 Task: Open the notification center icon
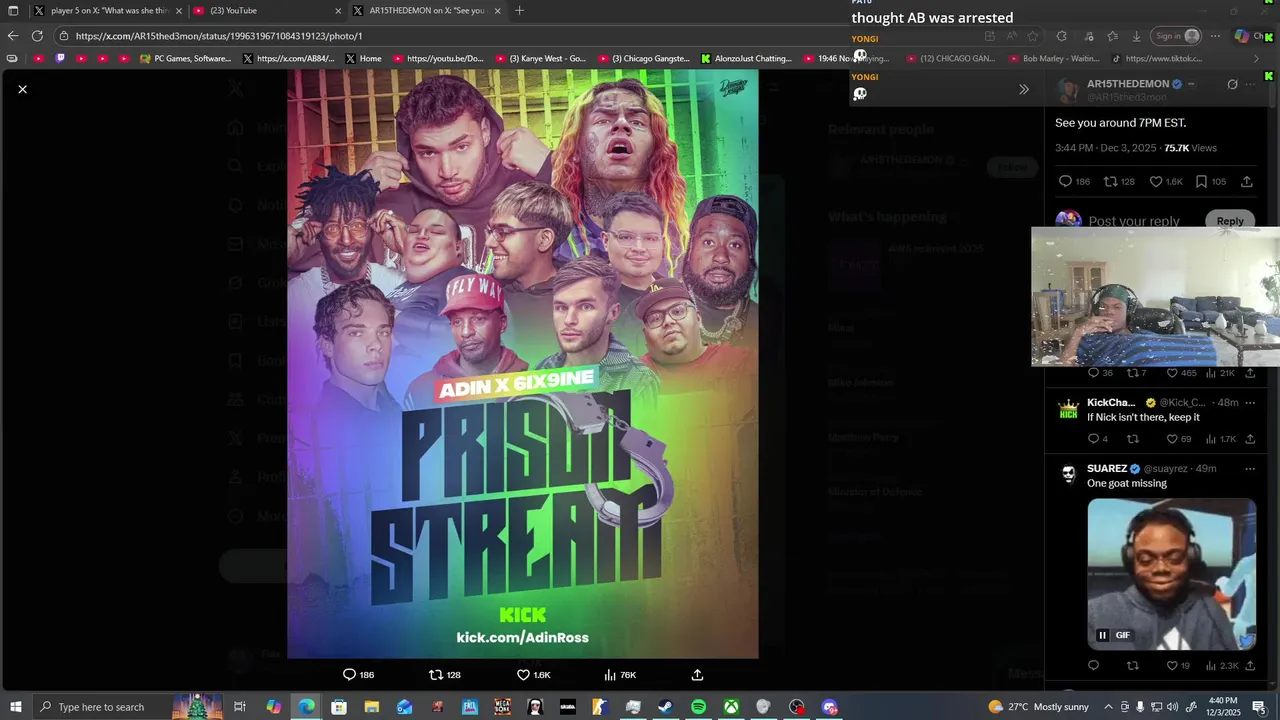click(x=1259, y=707)
